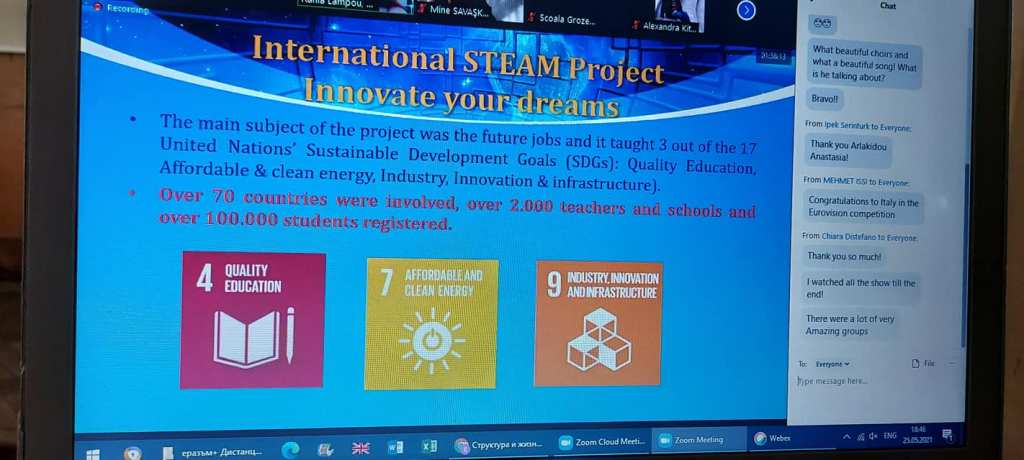Open the chat more options ellipsis

click(x=951, y=363)
